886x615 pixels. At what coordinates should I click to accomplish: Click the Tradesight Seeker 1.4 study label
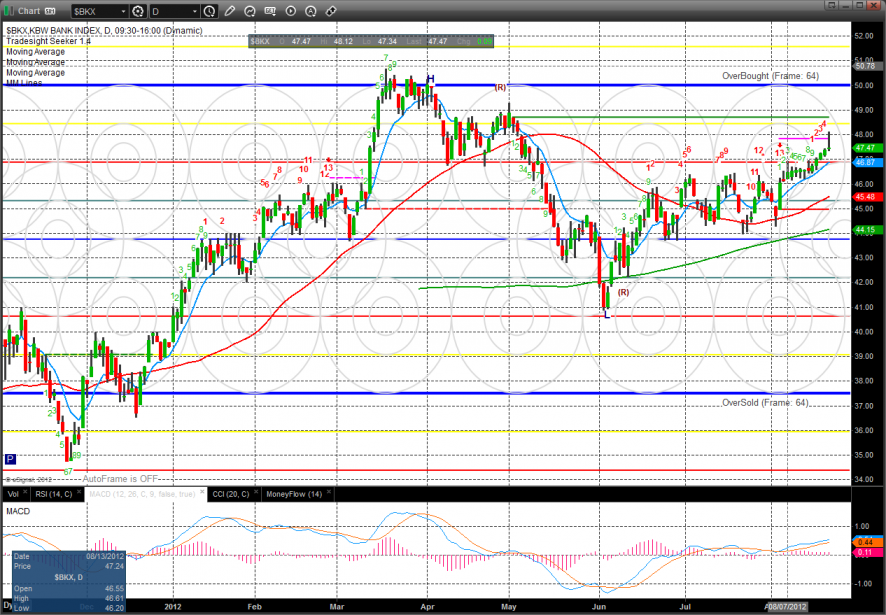pos(49,41)
